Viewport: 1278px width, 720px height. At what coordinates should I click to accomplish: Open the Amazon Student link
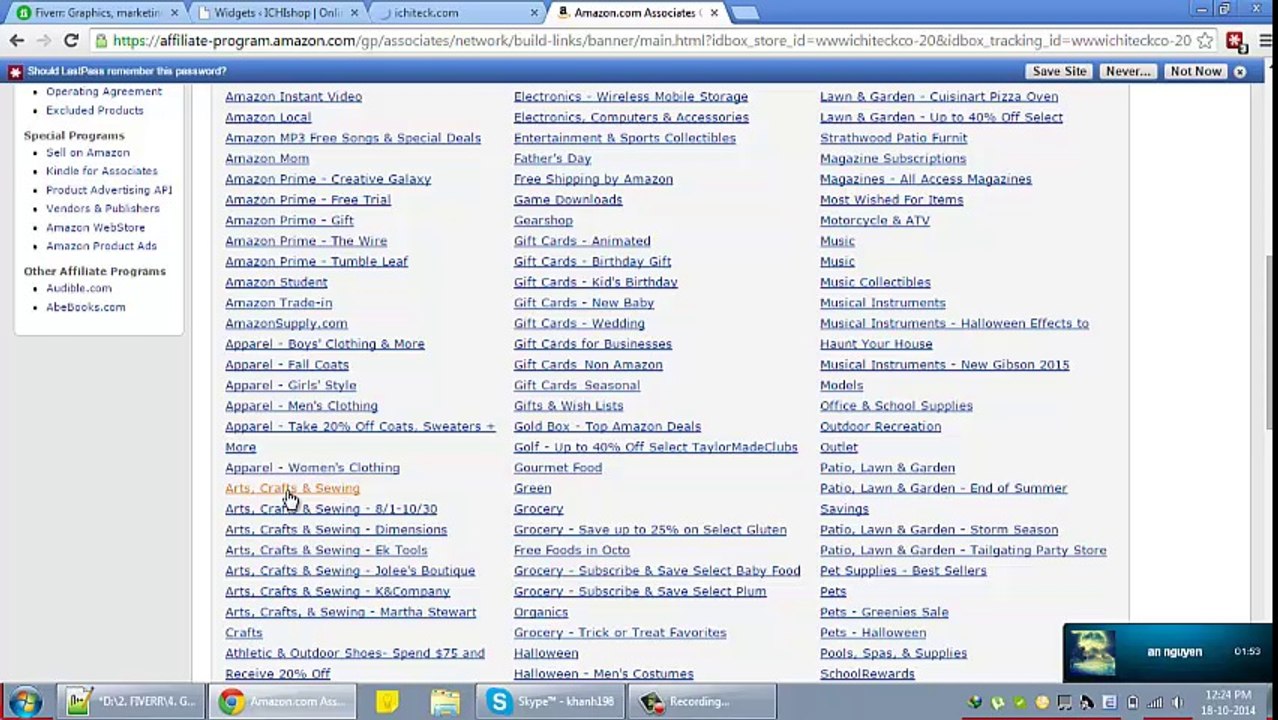pos(276,282)
